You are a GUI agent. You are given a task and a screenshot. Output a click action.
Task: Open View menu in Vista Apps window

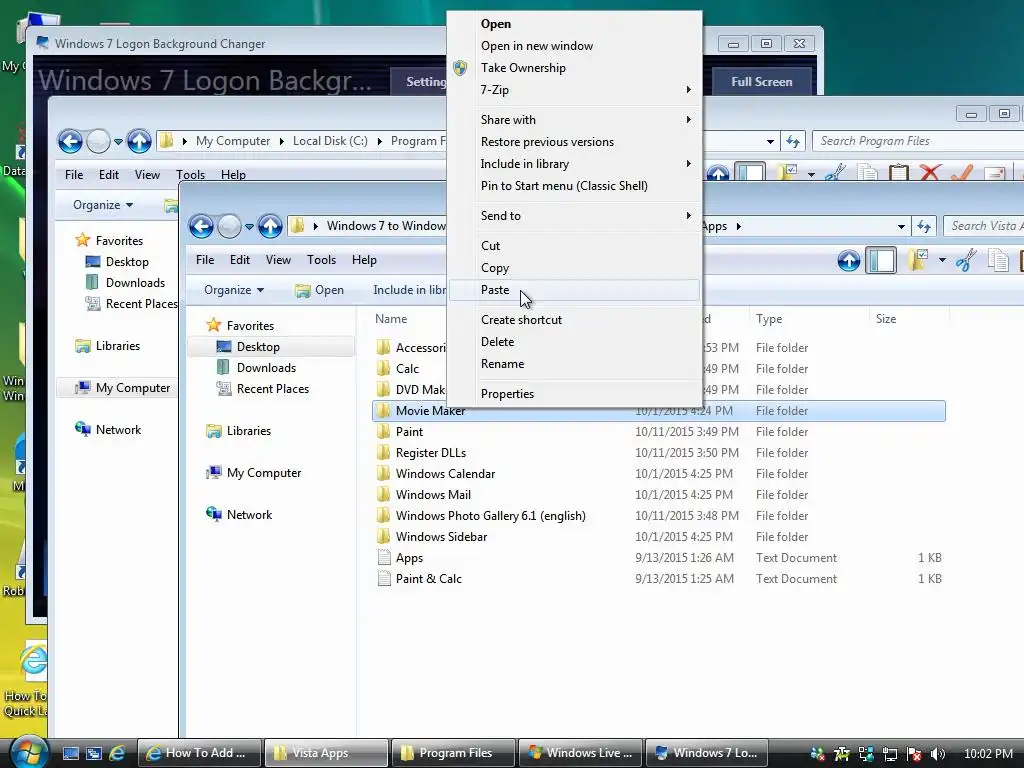coord(278,260)
